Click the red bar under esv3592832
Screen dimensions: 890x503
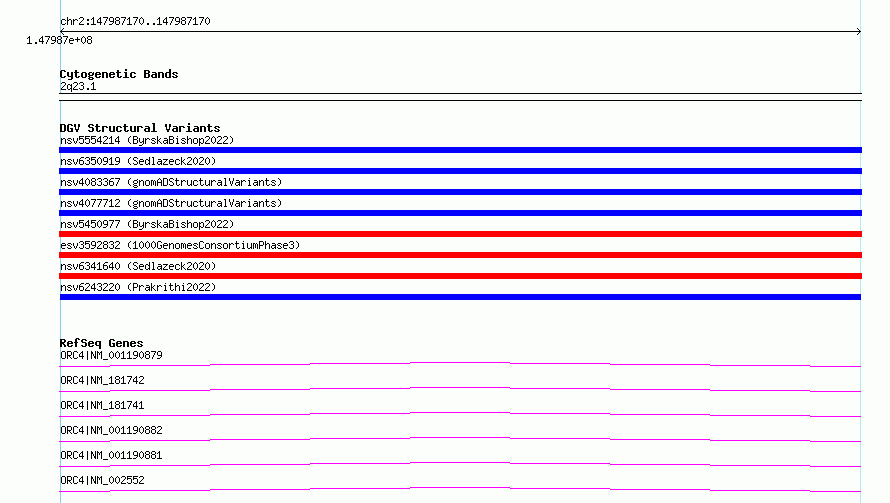point(460,255)
